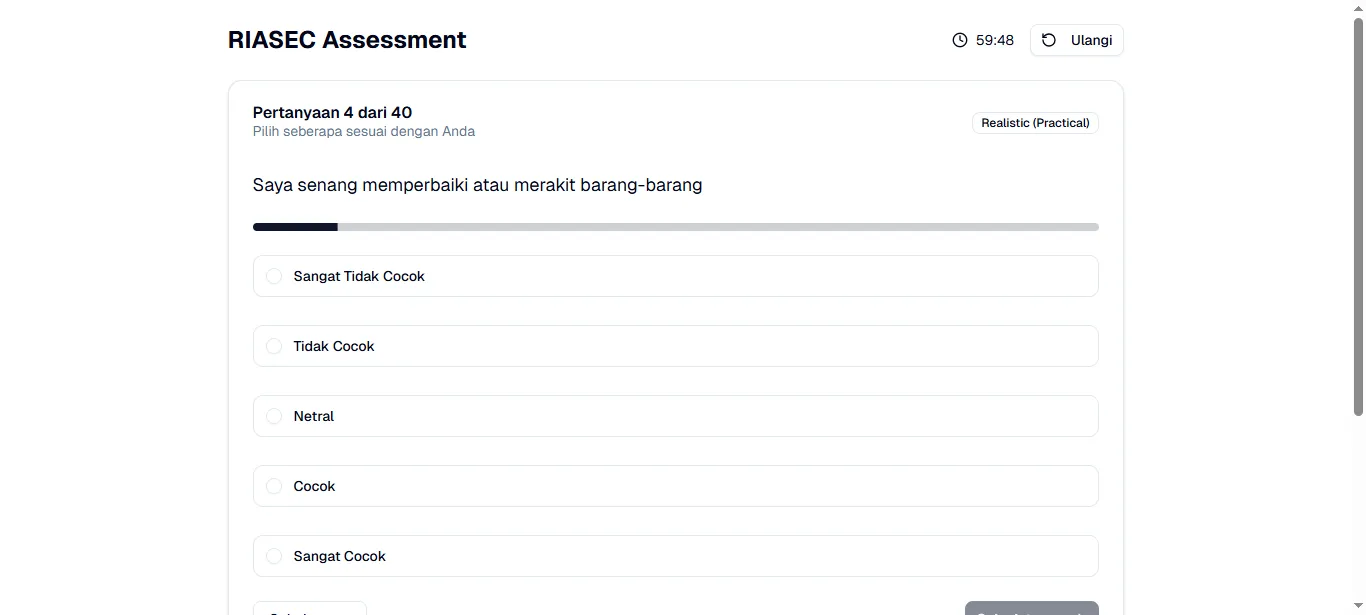Click the RIASEC Assessment title

coord(347,39)
